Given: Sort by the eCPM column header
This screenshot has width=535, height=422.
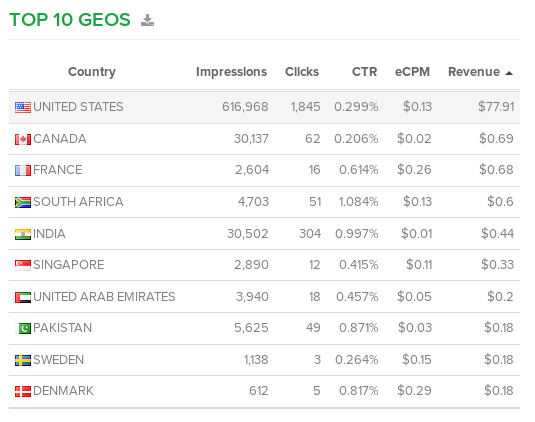Looking at the screenshot, I should [412, 72].
